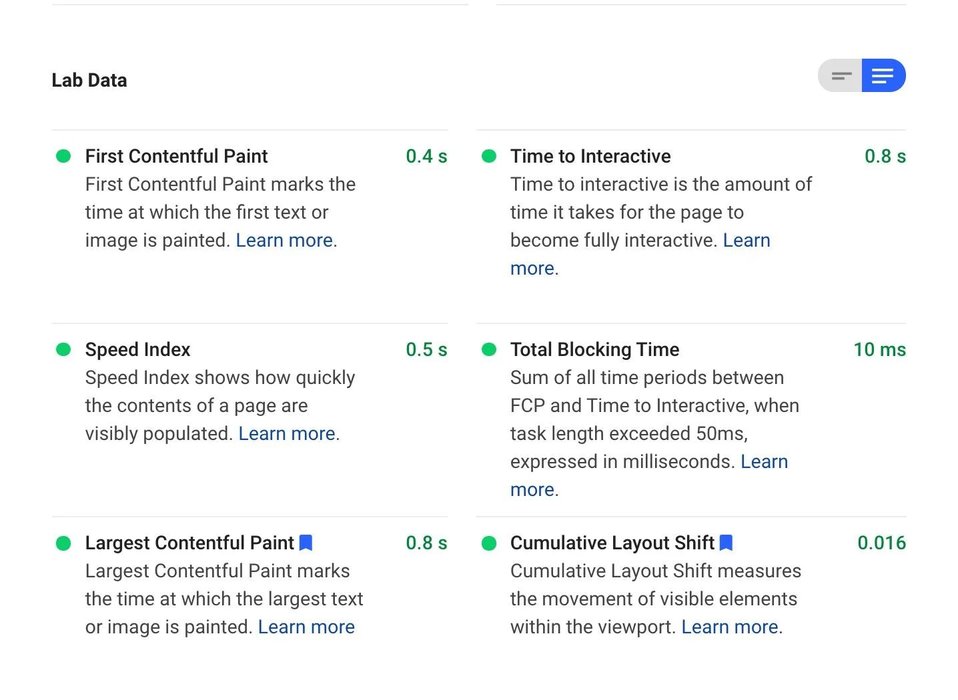Click the 0.016 layout shift score
Viewport: 958px width, 700px height.
881,543
